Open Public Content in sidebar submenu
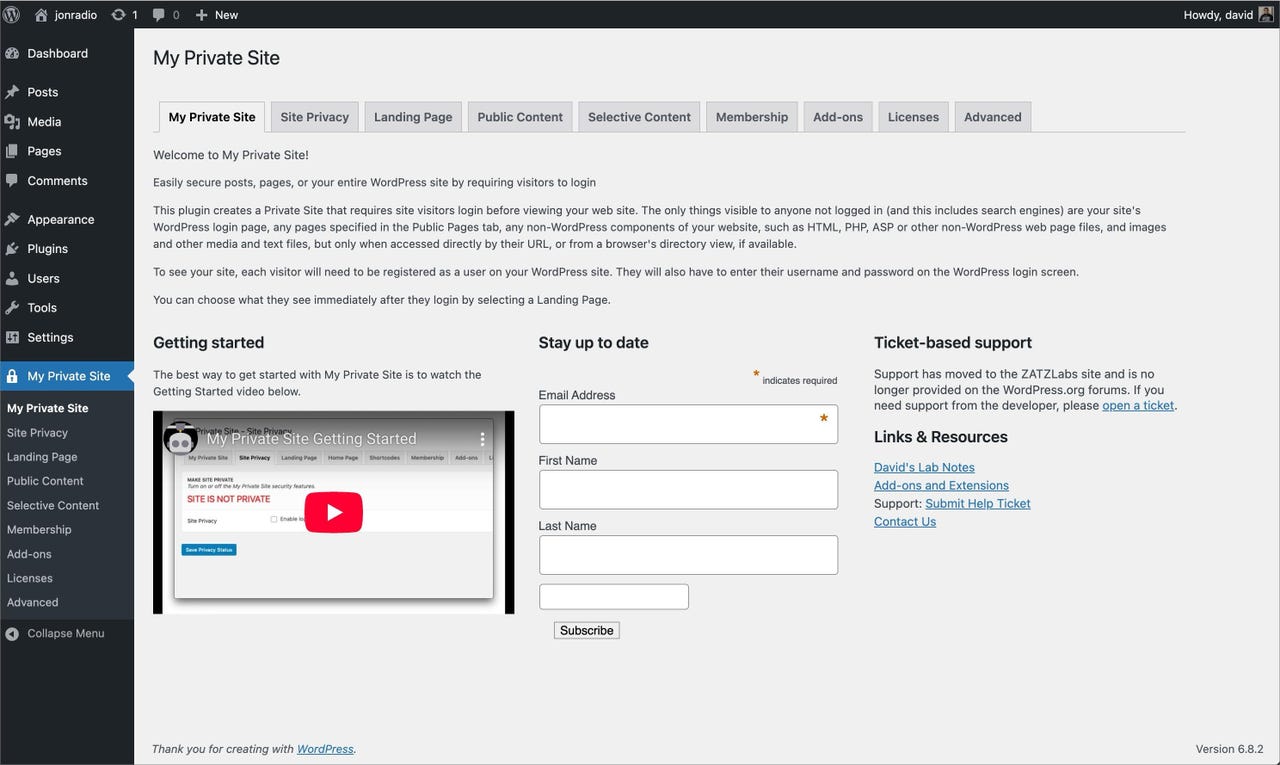The width and height of the screenshot is (1280, 765). [45, 481]
